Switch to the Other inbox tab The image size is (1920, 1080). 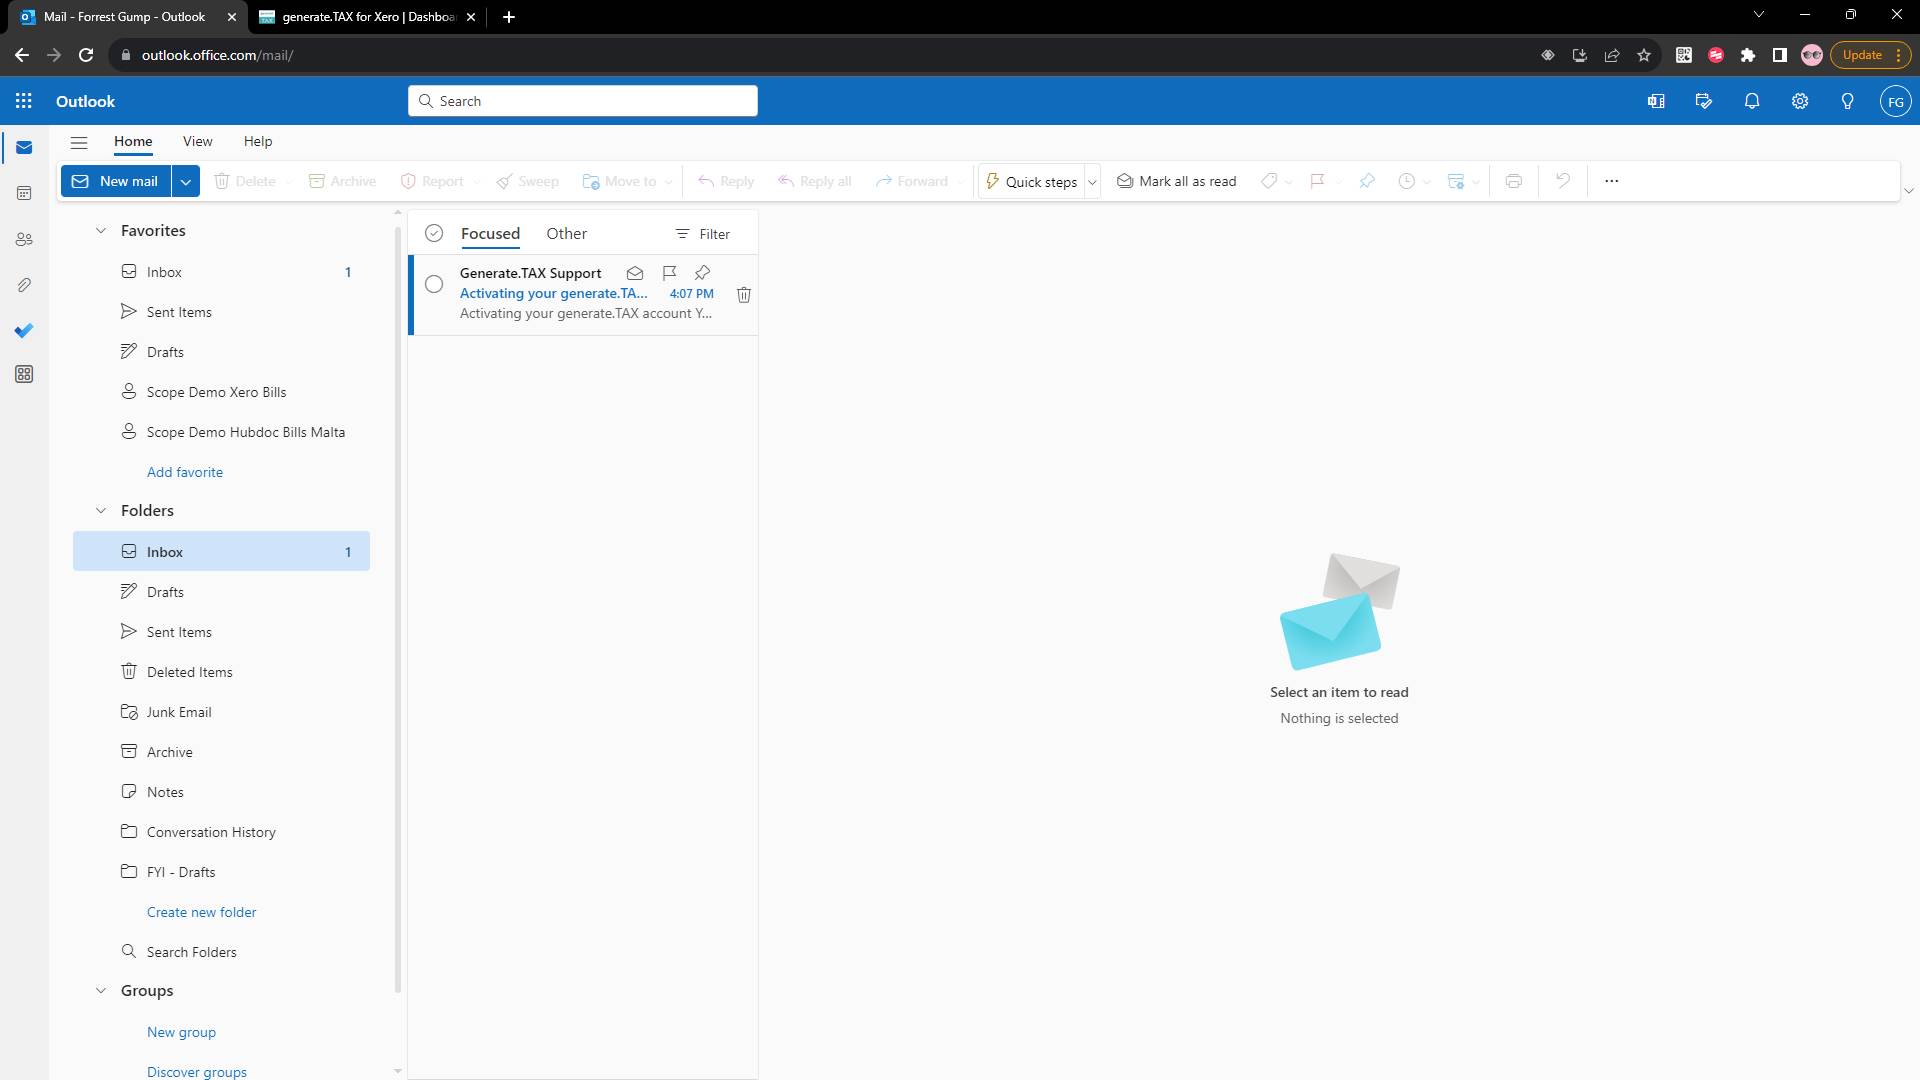click(x=566, y=234)
